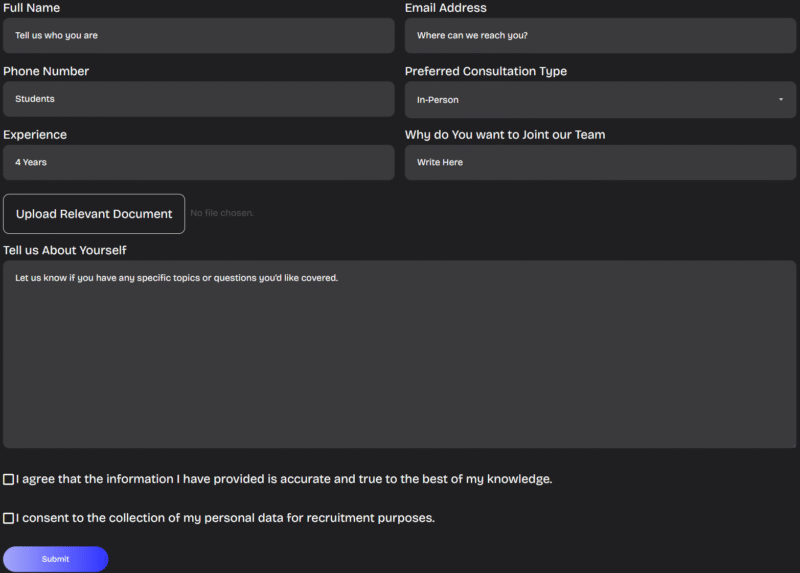Screen dimensions: 800x573
Task: Click the Experience field showing 4 Years
Action: [198, 162]
